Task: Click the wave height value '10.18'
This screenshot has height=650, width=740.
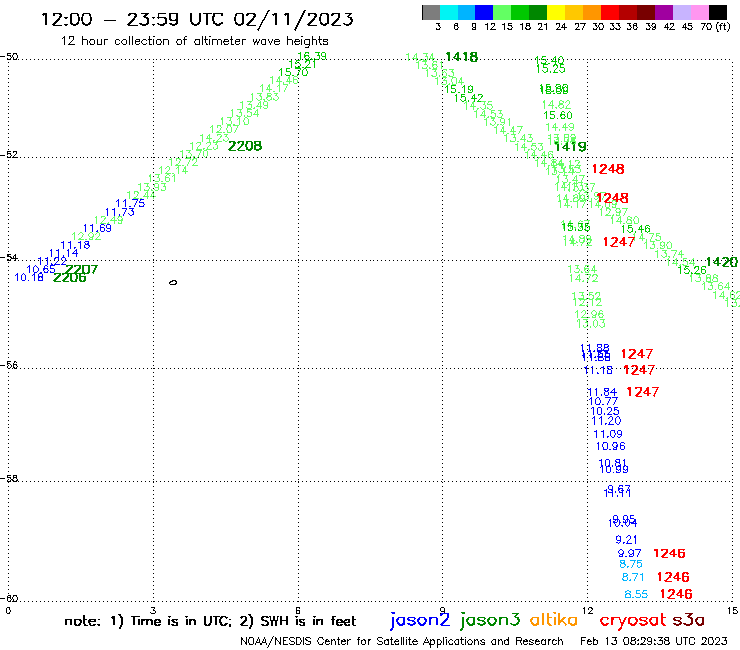Action: (29, 278)
